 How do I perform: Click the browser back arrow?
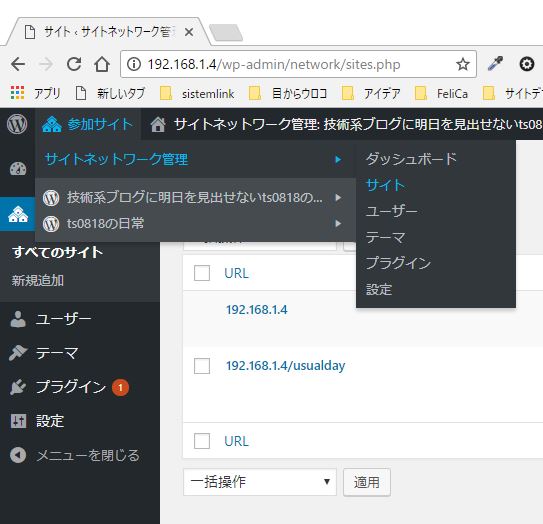click(x=18, y=64)
